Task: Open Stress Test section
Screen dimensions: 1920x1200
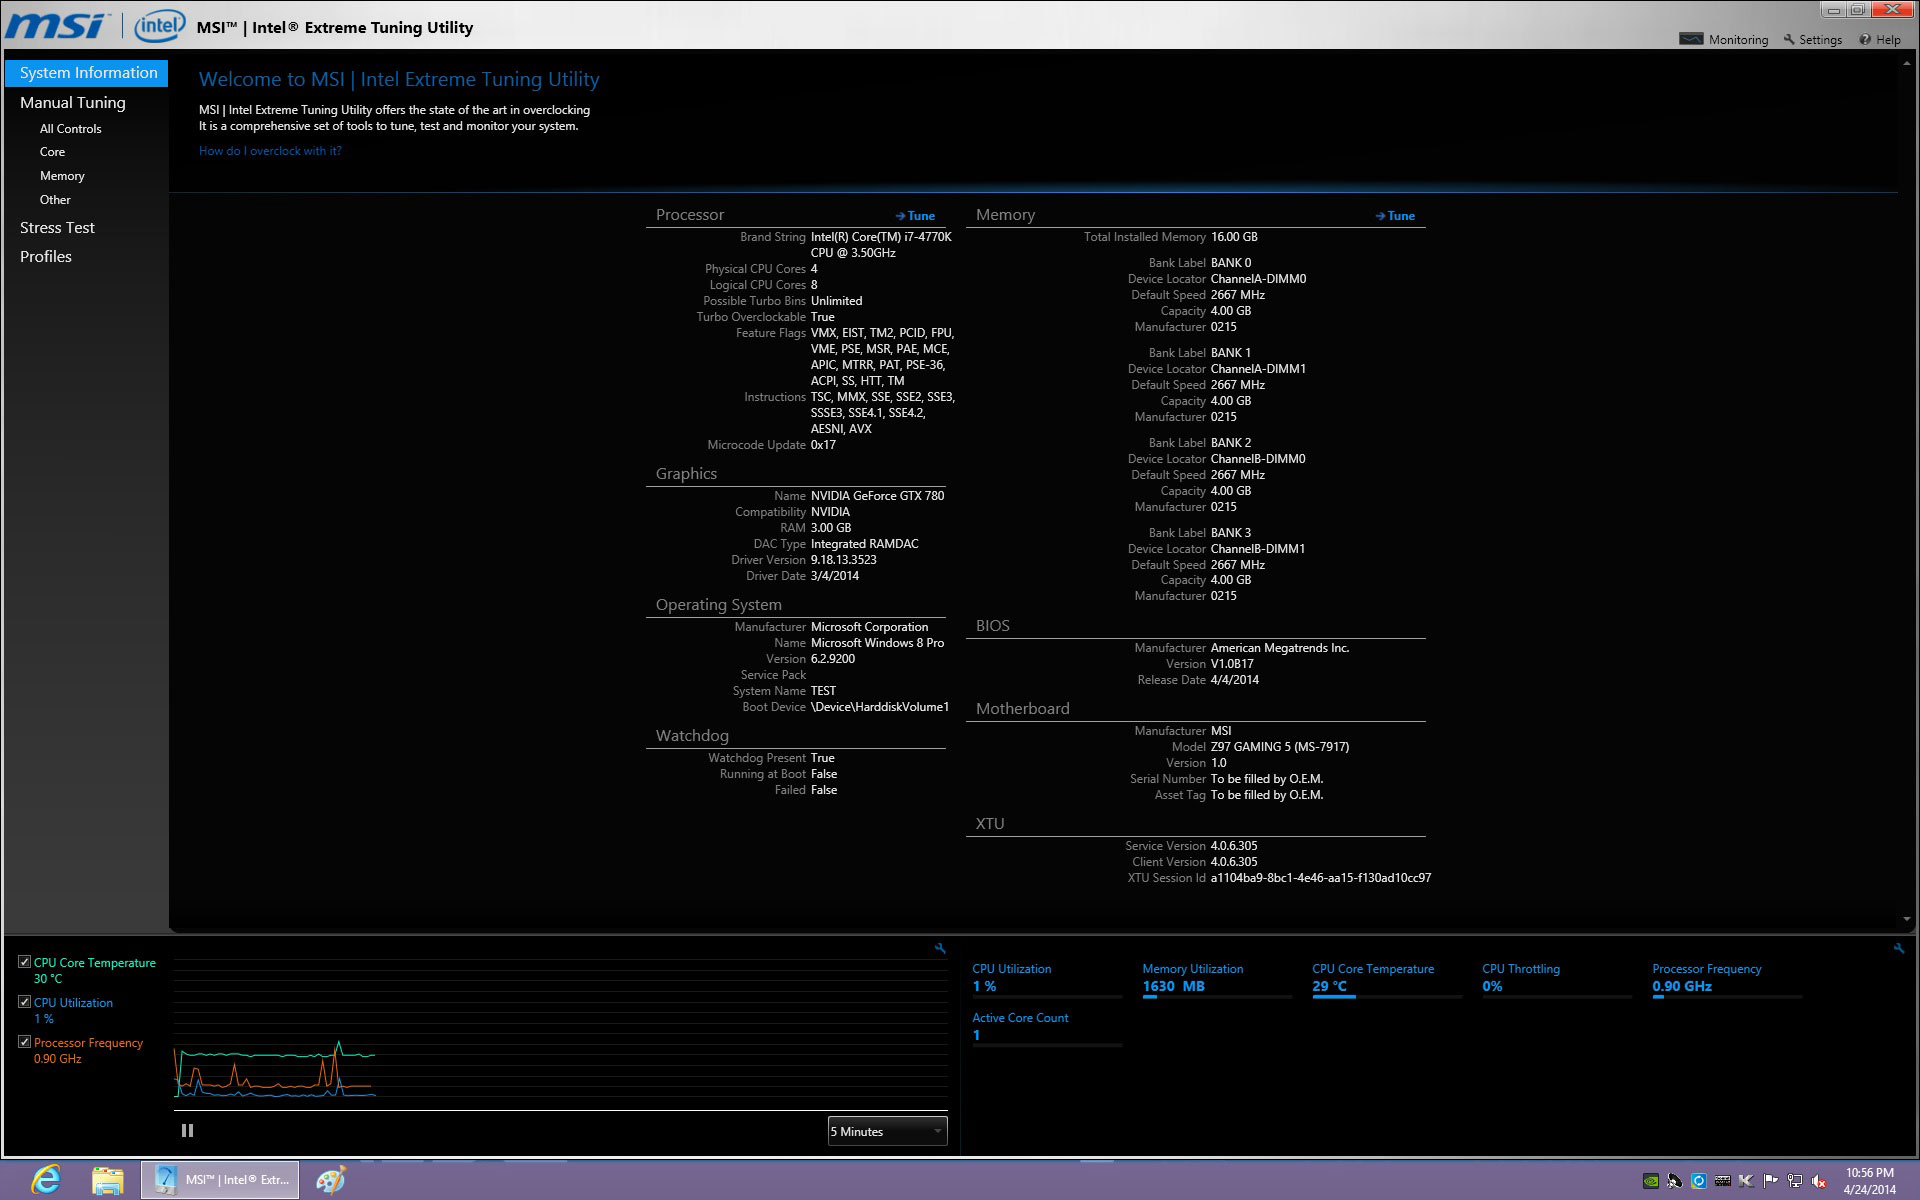Action: click(x=57, y=228)
